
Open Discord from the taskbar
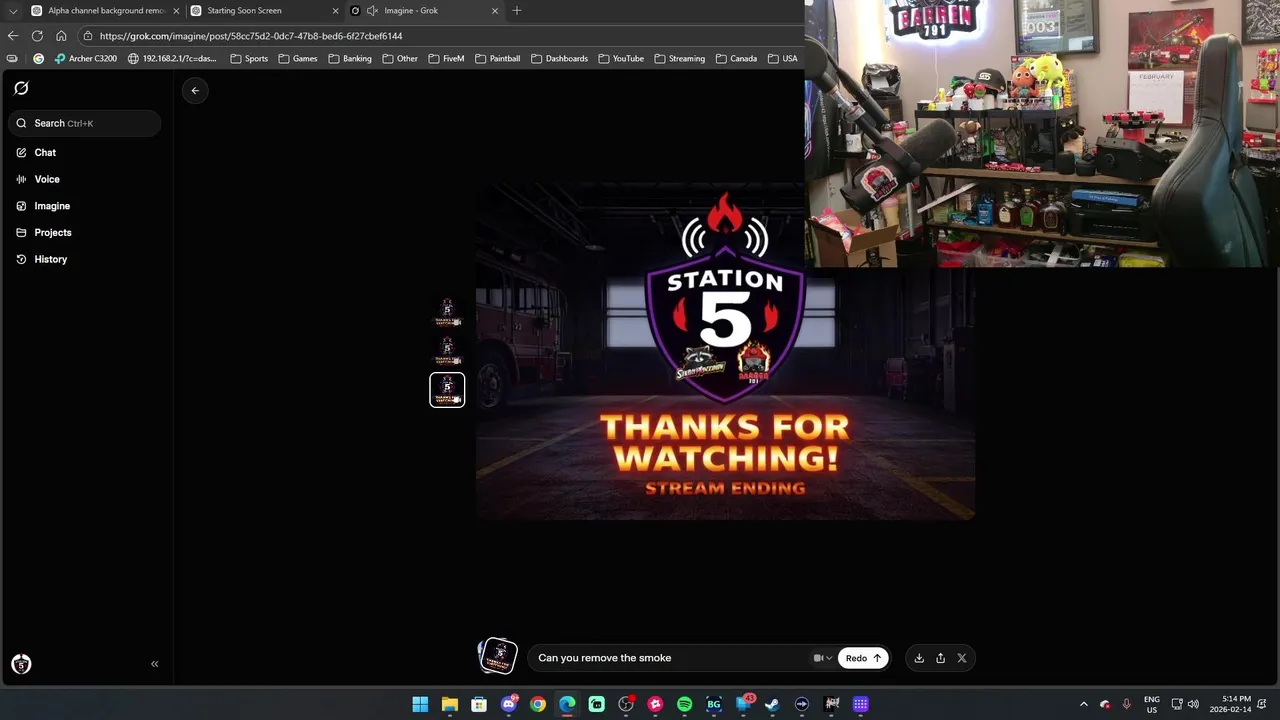click(x=509, y=704)
